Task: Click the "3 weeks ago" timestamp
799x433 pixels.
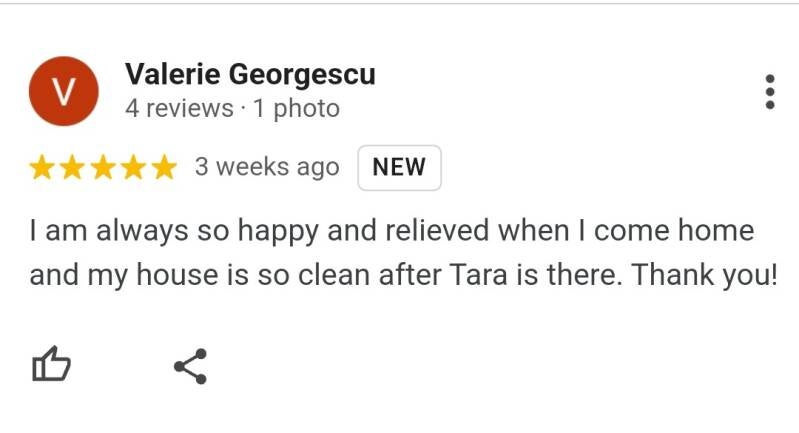Action: pos(267,168)
